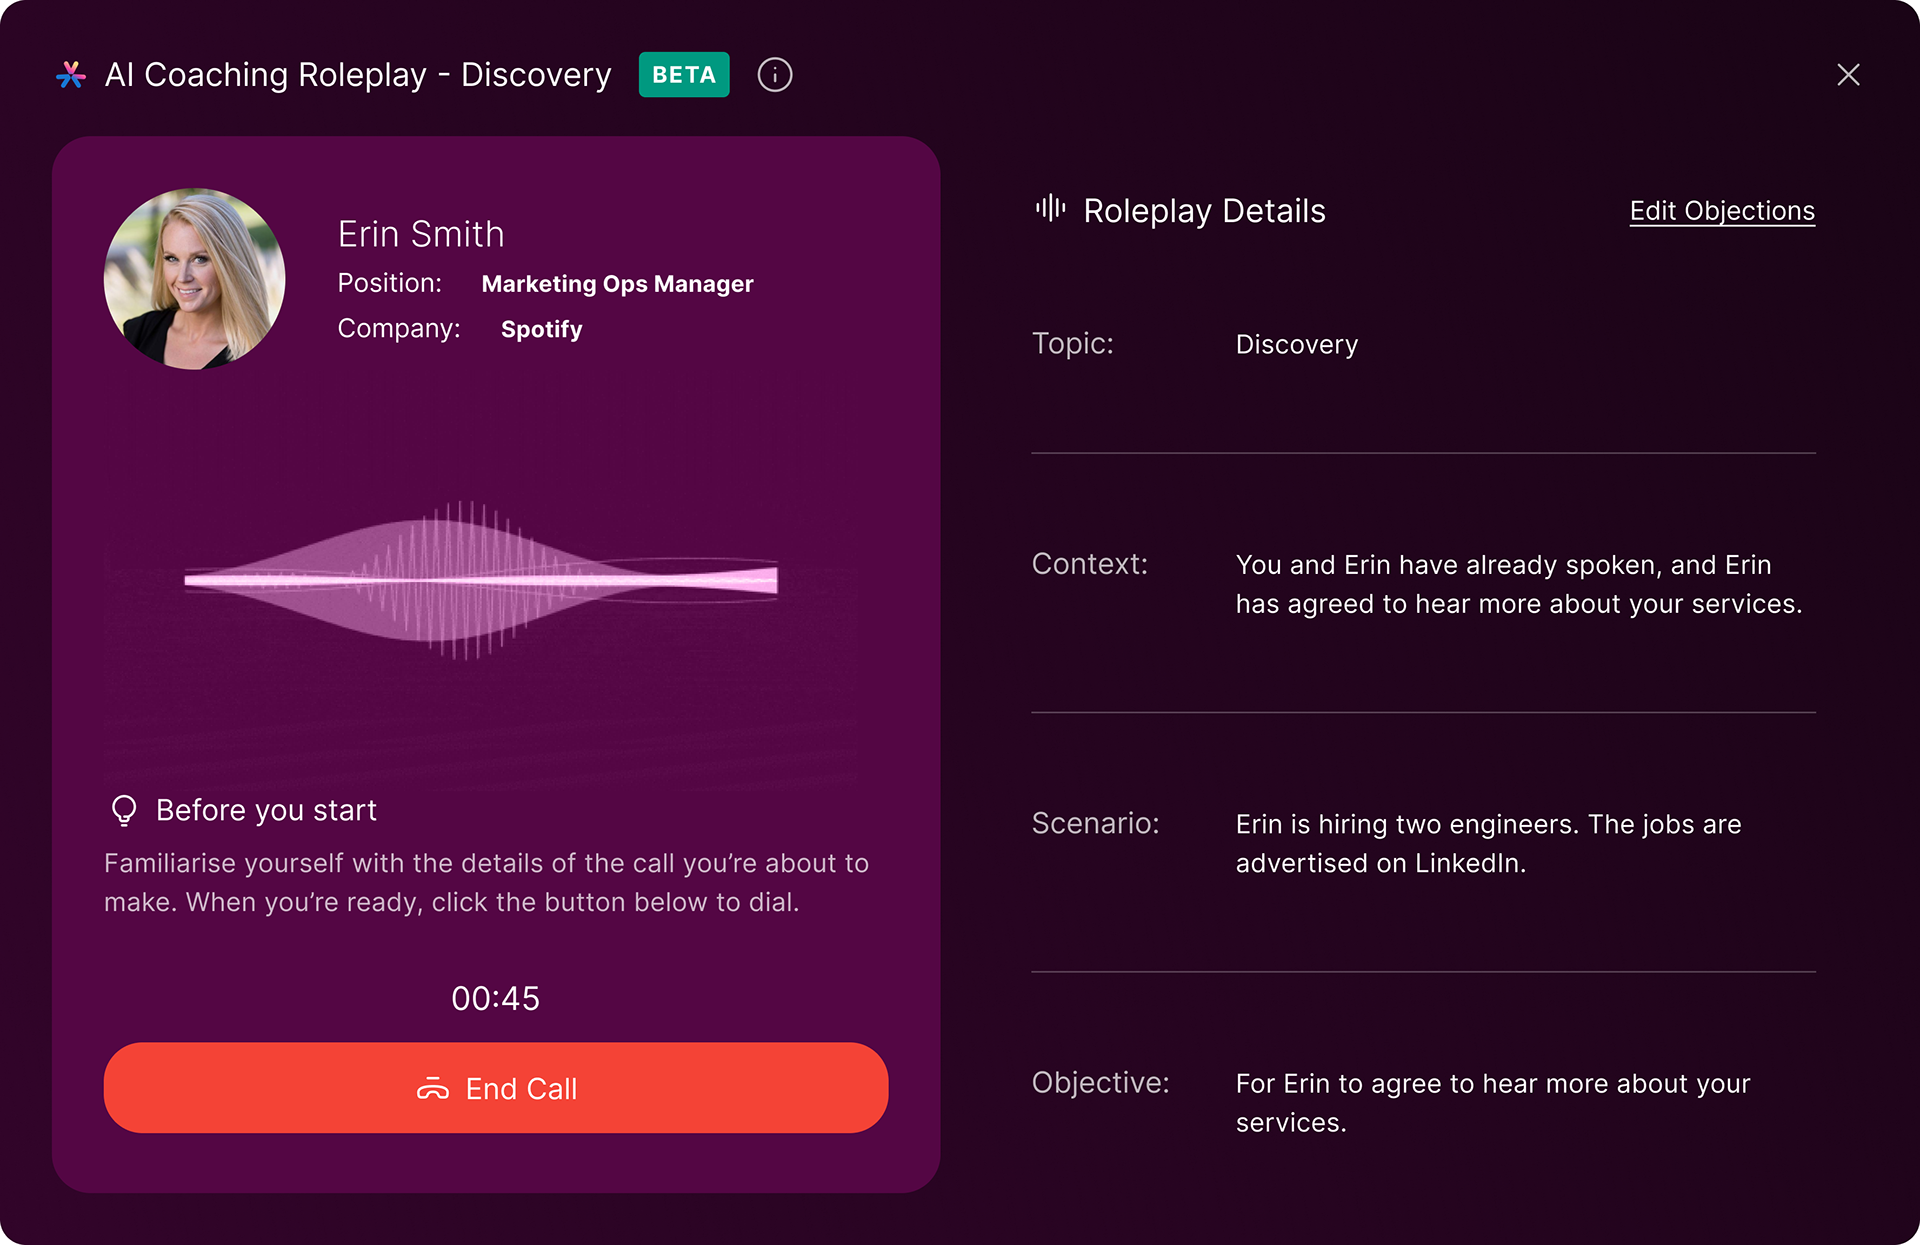Click the sound bars icon near Roleplay Details
Image resolution: width=1920 pixels, height=1245 pixels.
pos(1050,209)
